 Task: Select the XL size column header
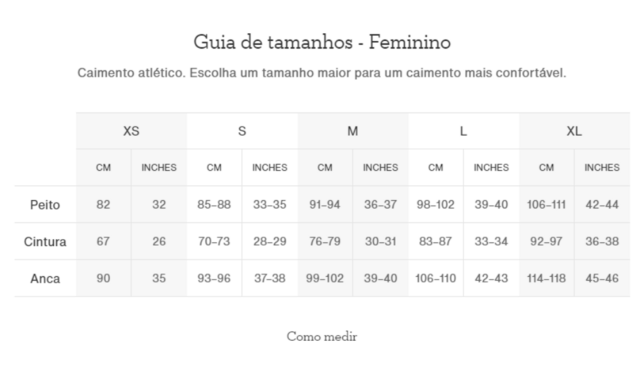coord(574,131)
